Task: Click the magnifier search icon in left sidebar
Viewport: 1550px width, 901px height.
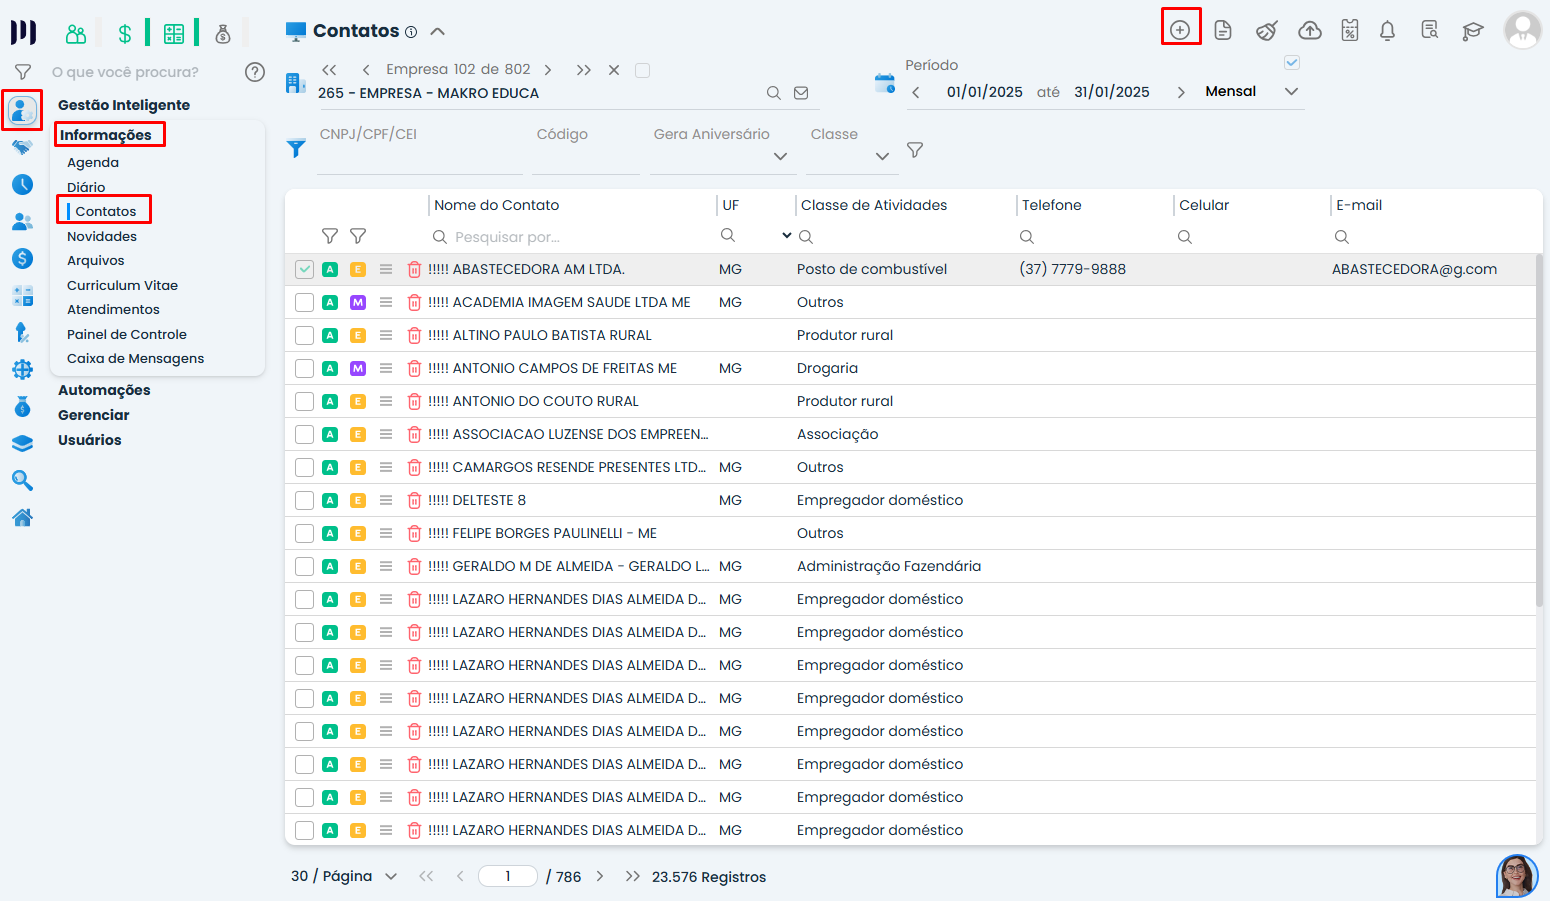Action: pos(22,481)
